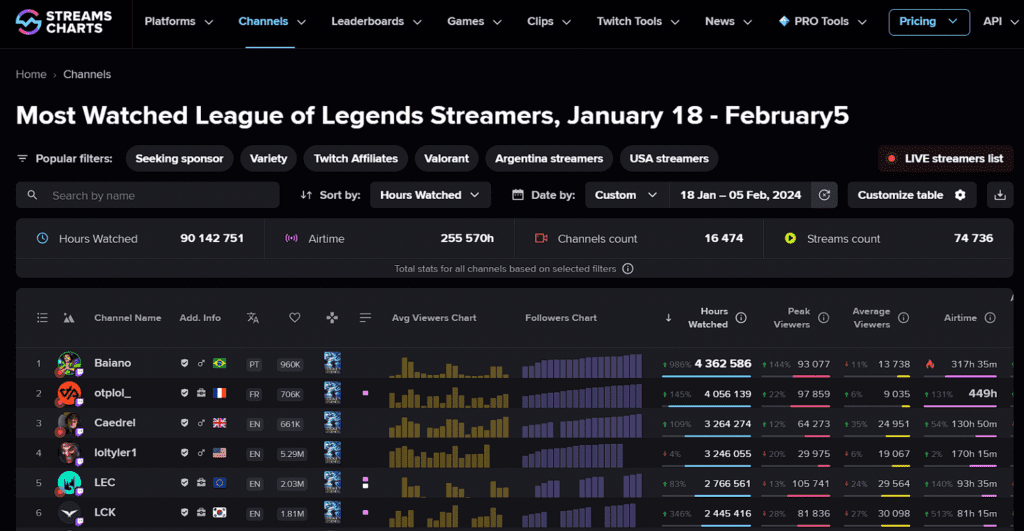
Task: Toggle the Seeking sponsor filter
Action: [180, 159]
